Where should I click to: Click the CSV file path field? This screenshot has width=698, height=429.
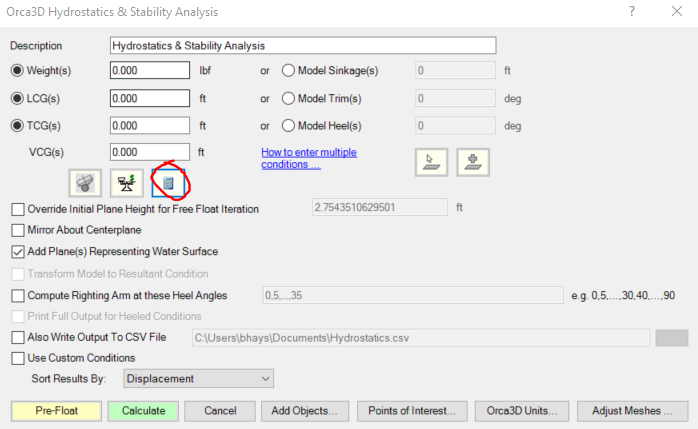click(x=421, y=338)
